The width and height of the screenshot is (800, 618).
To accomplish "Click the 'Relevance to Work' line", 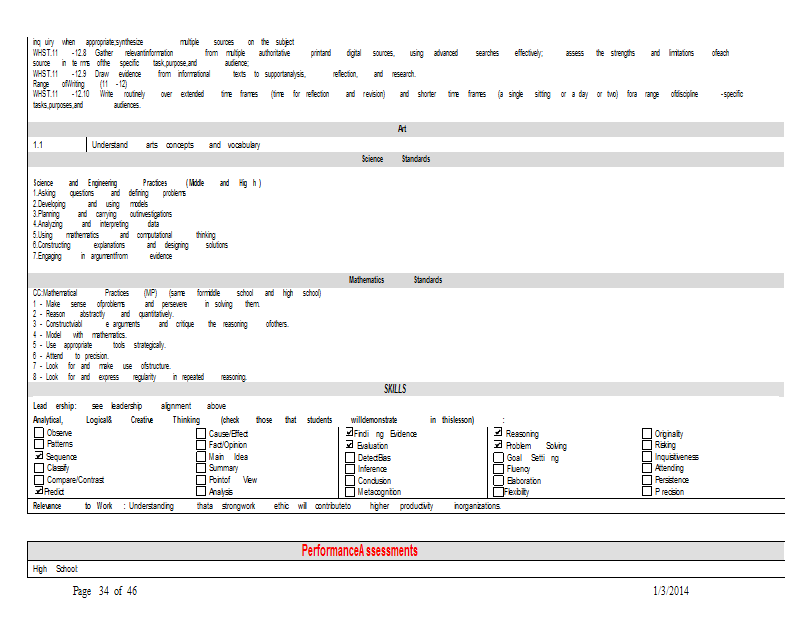I will [x=267, y=506].
